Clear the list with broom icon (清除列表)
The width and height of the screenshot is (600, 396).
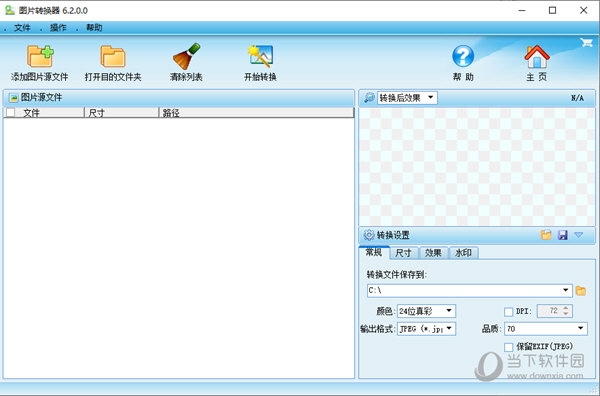coord(186,56)
